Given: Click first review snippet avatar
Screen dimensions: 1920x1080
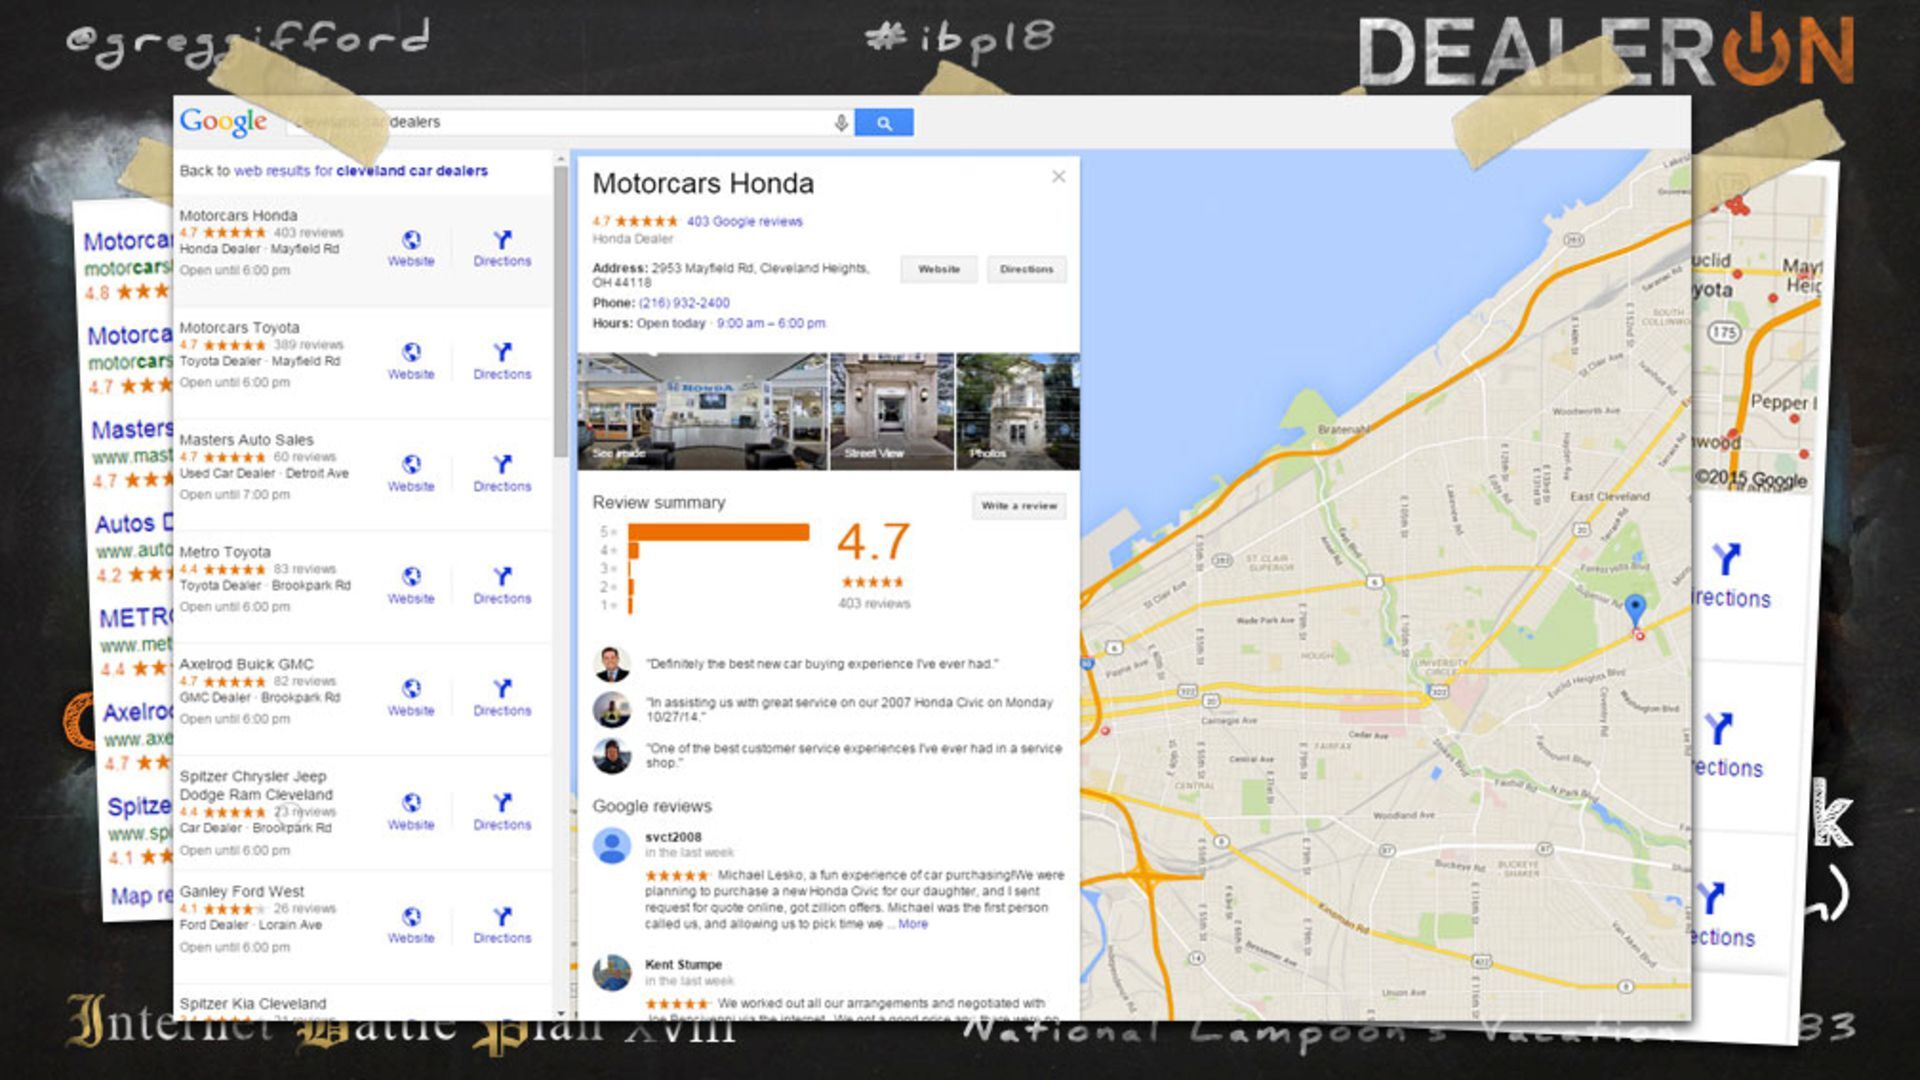Looking at the screenshot, I should coord(611,663).
